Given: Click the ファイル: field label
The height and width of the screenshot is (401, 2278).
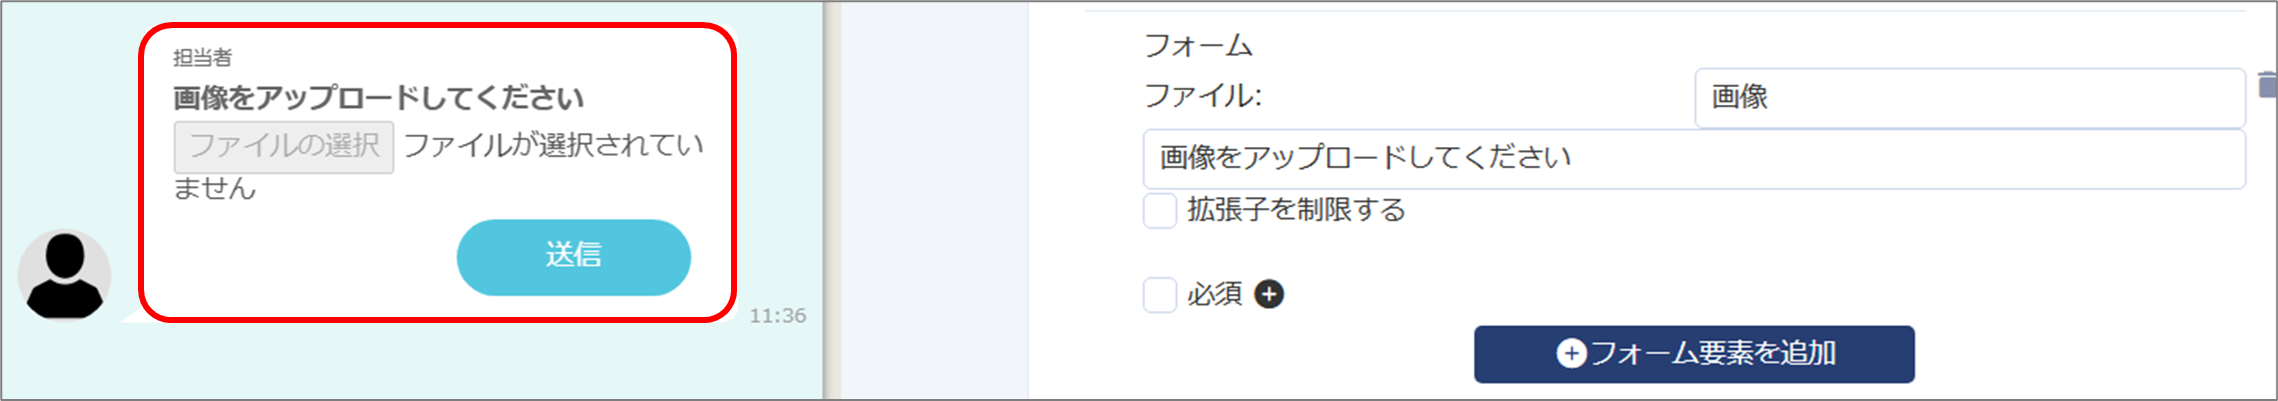Looking at the screenshot, I should point(1203,96).
